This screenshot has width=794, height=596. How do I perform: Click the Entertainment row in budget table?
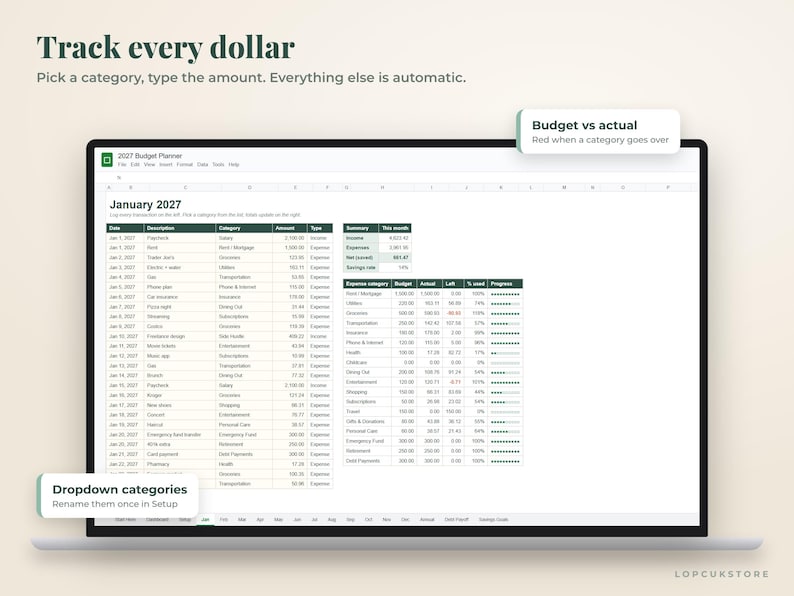point(433,382)
